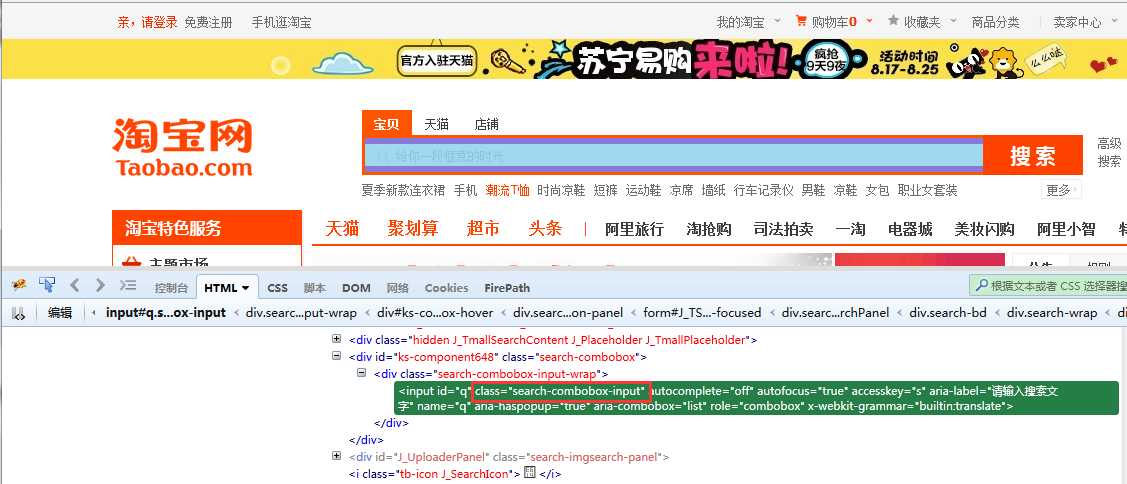The height and width of the screenshot is (484, 1127).
Task: Click the search magnifier icon in Firebug search box
Action: tap(981, 286)
